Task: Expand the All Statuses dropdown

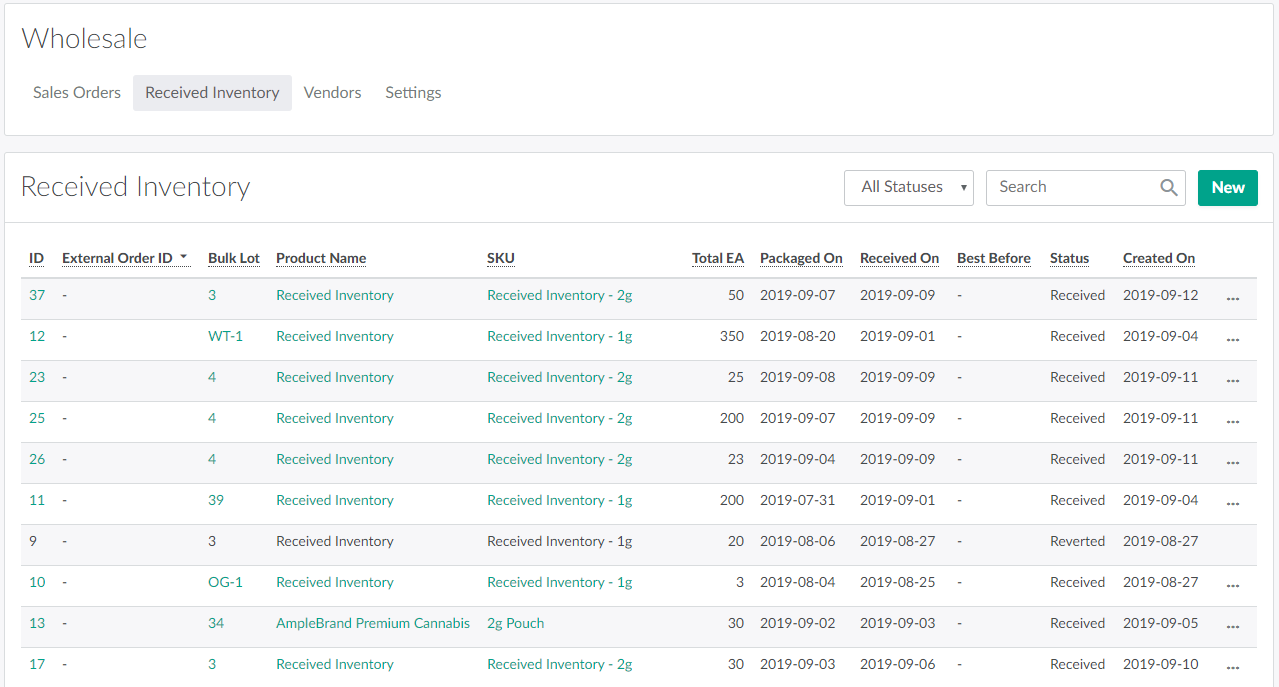Action: pos(908,187)
